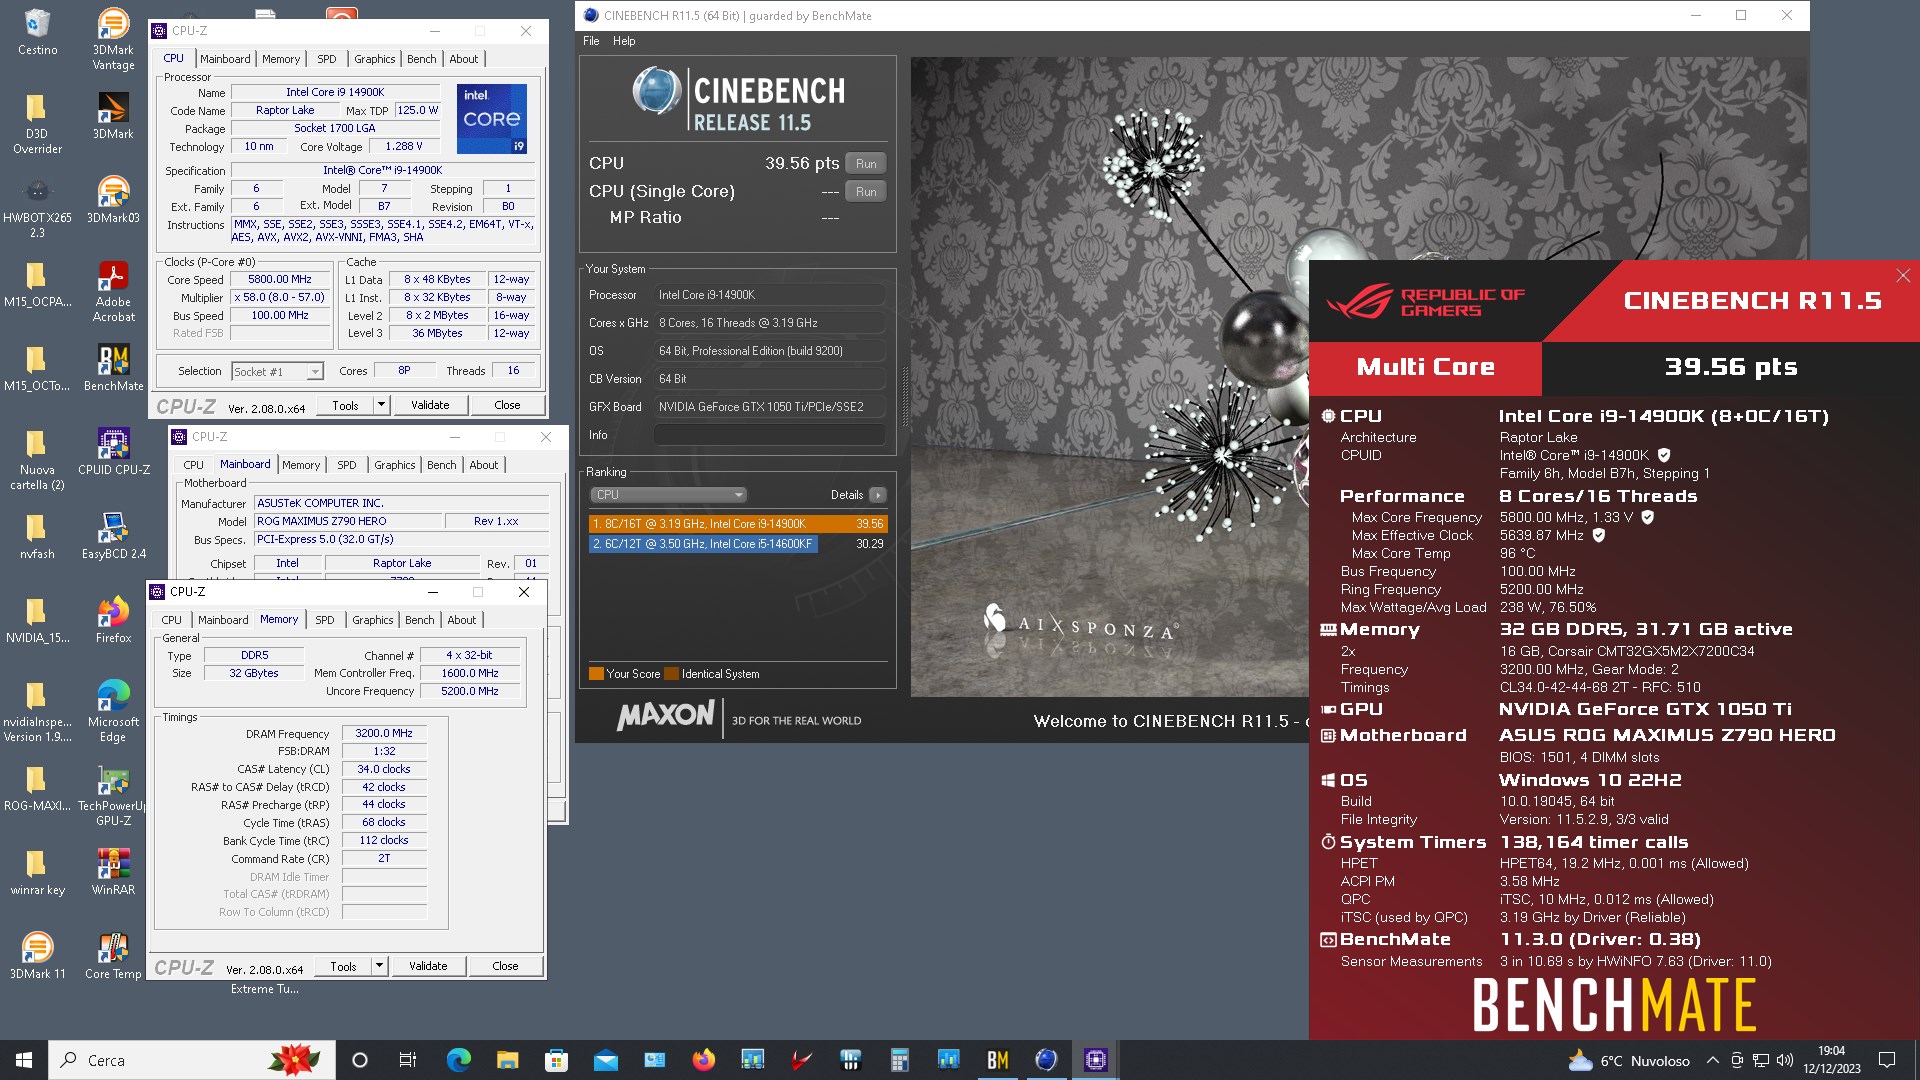Click the ROG MAXIMUS Z790 HERO model field
1920x1080 pixels.
click(x=347, y=521)
